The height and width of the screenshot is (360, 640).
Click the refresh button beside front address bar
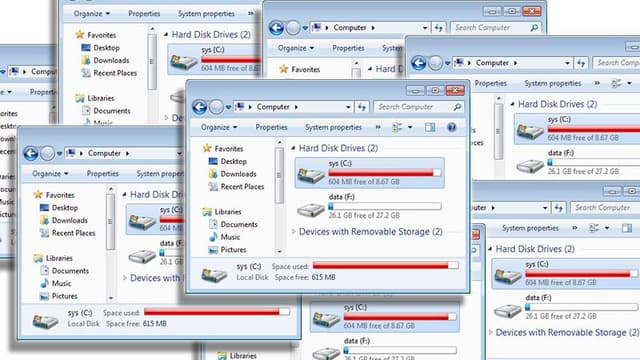pyautogui.click(x=362, y=107)
